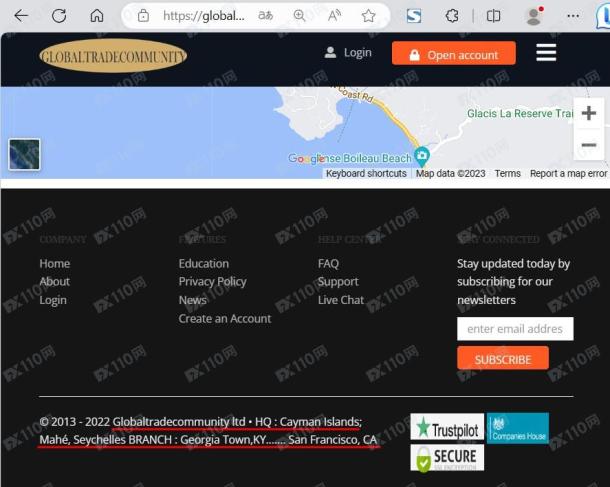Open map Keyboard shortcuts

click(366, 173)
